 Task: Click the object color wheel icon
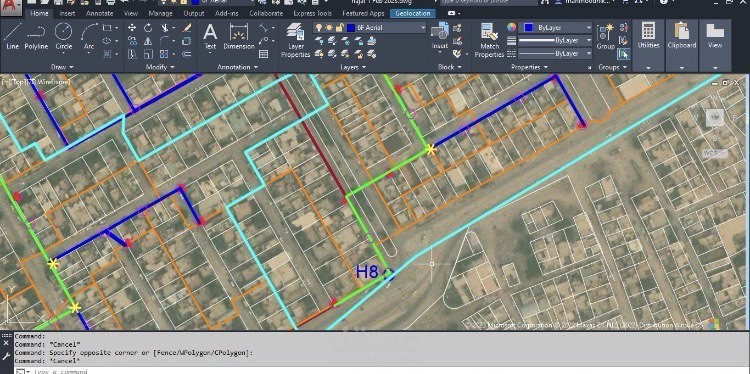tap(511, 28)
